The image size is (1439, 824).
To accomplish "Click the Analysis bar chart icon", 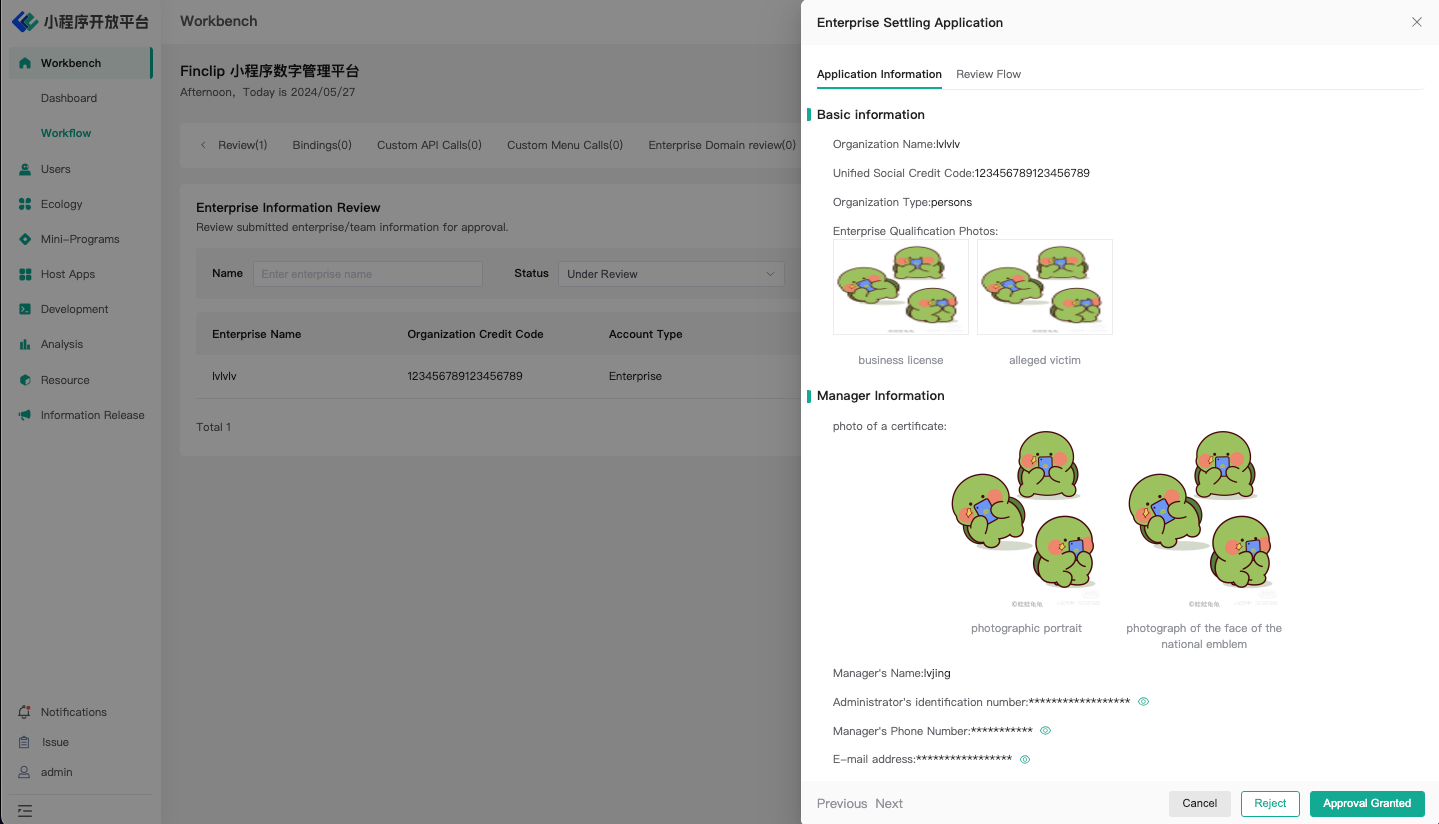I will pyautogui.click(x=25, y=344).
